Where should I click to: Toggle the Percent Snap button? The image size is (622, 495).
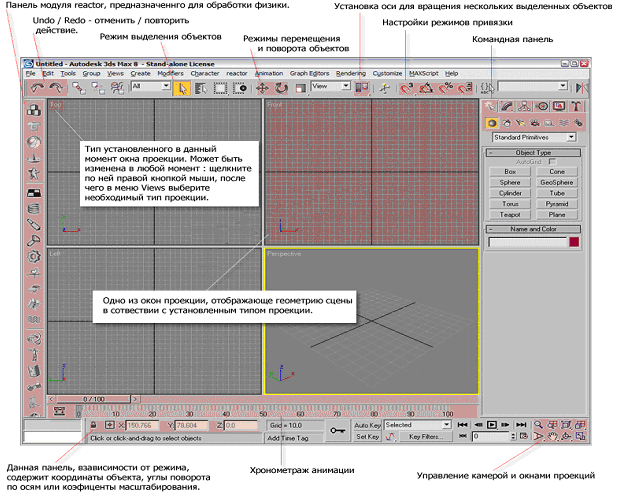(x=445, y=88)
